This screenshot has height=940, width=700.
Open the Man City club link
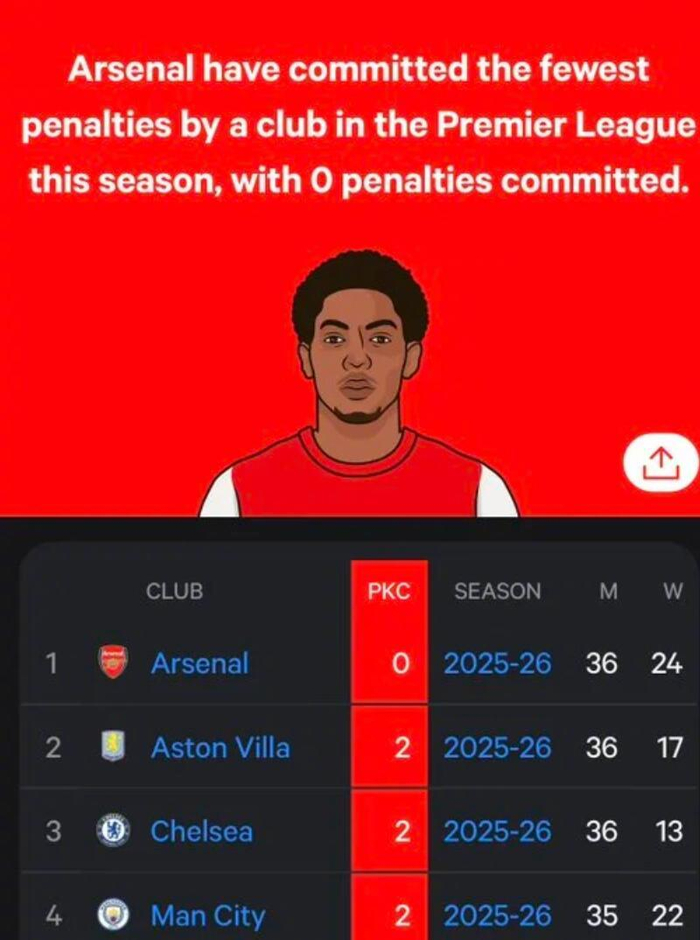tap(207, 917)
